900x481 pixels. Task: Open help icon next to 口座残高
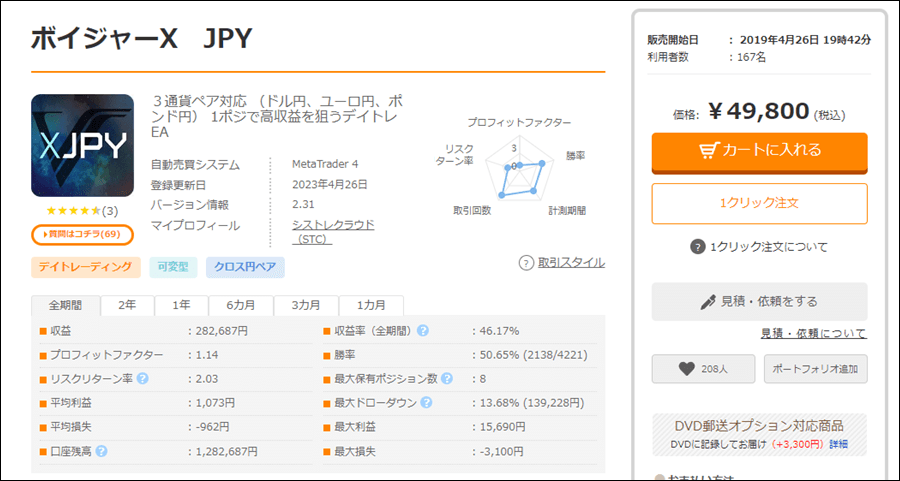[102, 451]
